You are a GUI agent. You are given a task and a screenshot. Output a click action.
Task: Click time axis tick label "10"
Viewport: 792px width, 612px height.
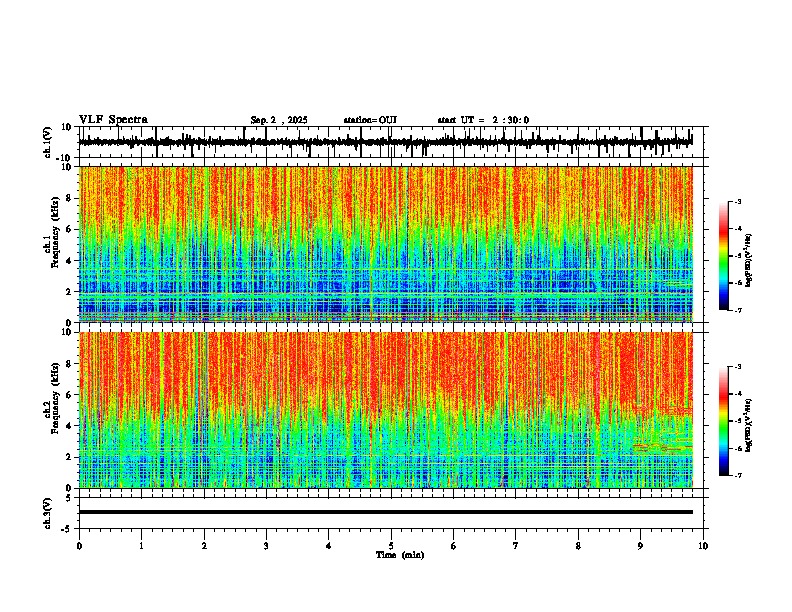click(x=703, y=546)
